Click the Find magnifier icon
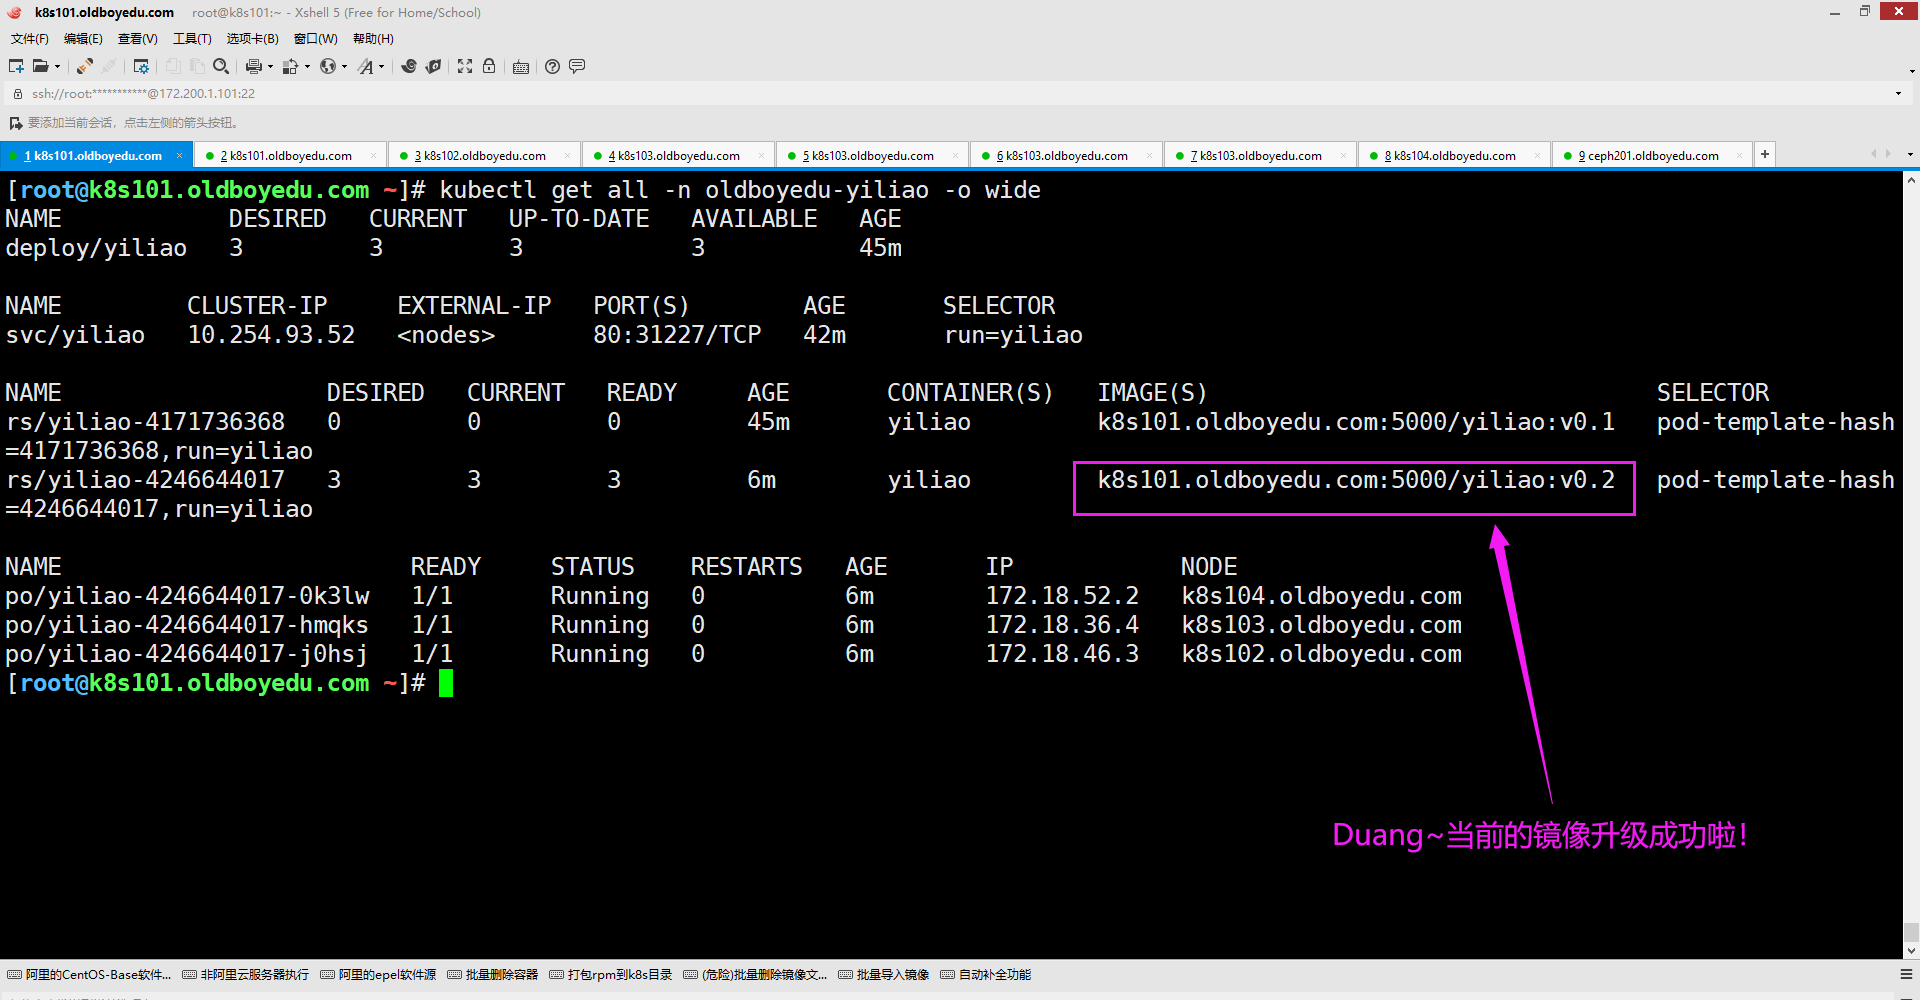 coord(221,66)
